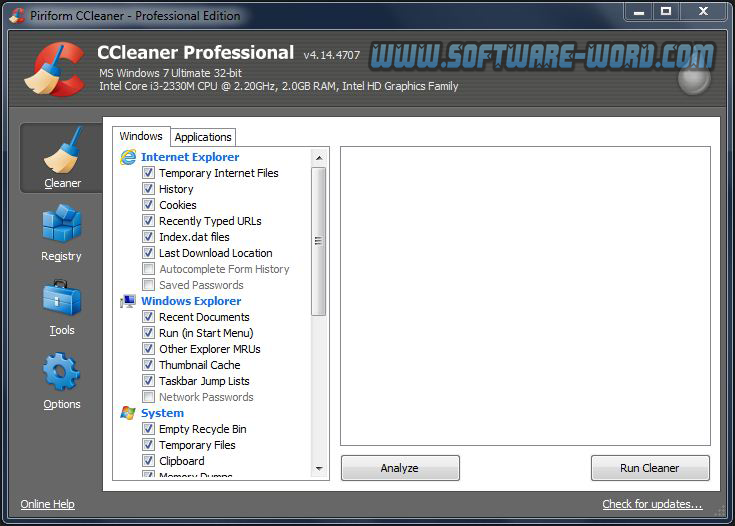Viewport: 735px width, 526px height.
Task: Close the CCleaner window
Action: click(x=703, y=12)
